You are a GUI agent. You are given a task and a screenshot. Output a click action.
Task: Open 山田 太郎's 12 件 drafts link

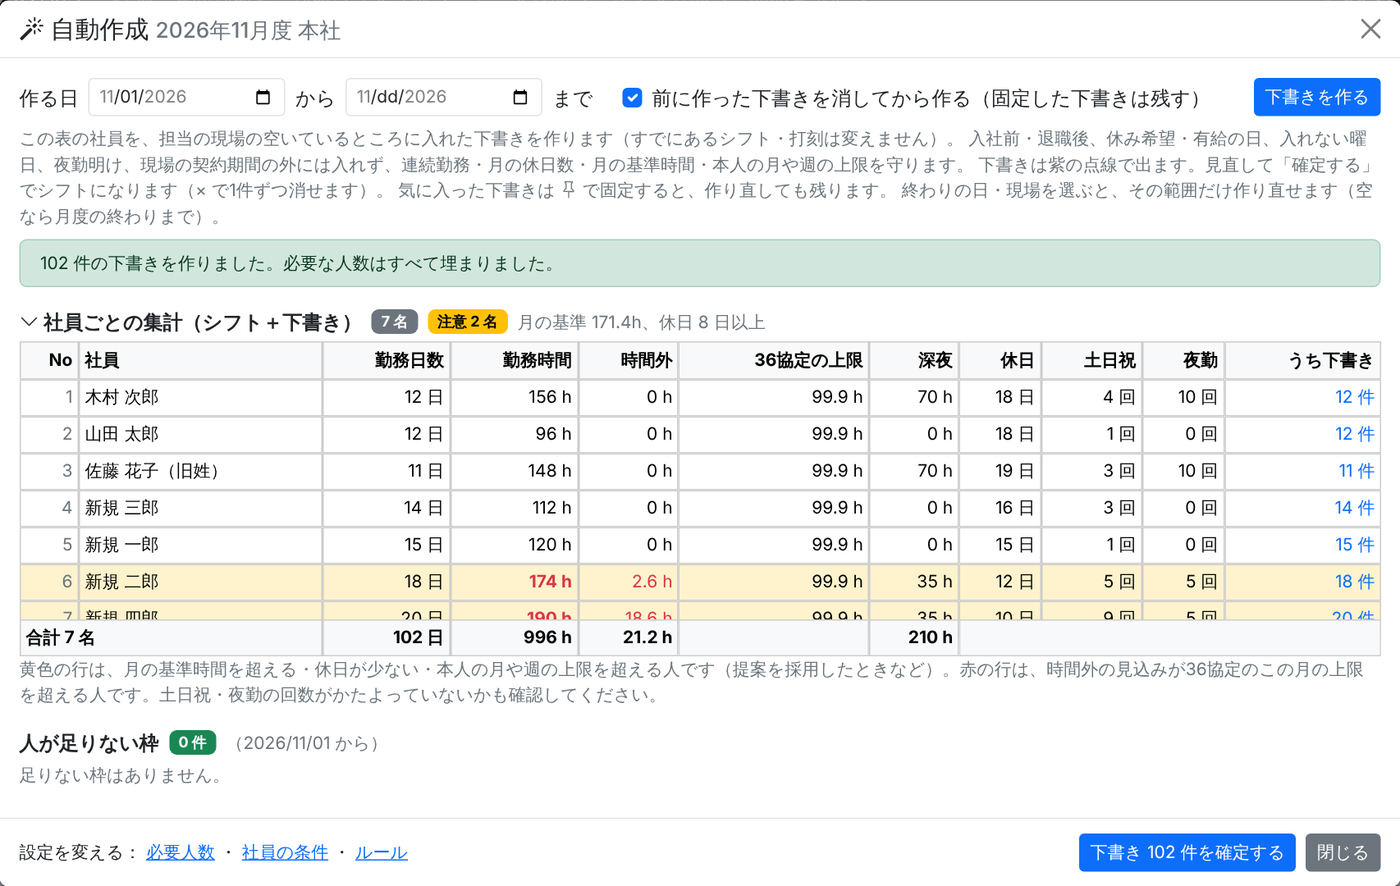pyautogui.click(x=1354, y=435)
